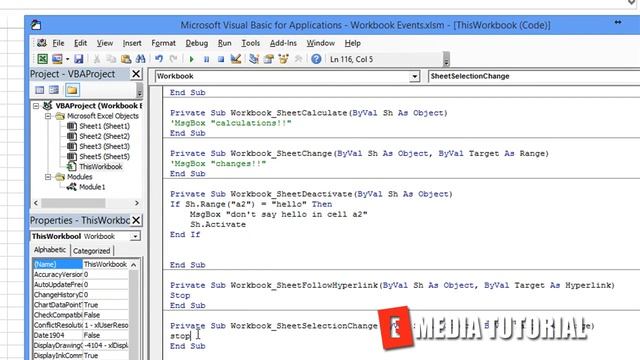Screen dimensions: 640x360
Task: Pause execution with the Break icon
Action: (x=206, y=59)
